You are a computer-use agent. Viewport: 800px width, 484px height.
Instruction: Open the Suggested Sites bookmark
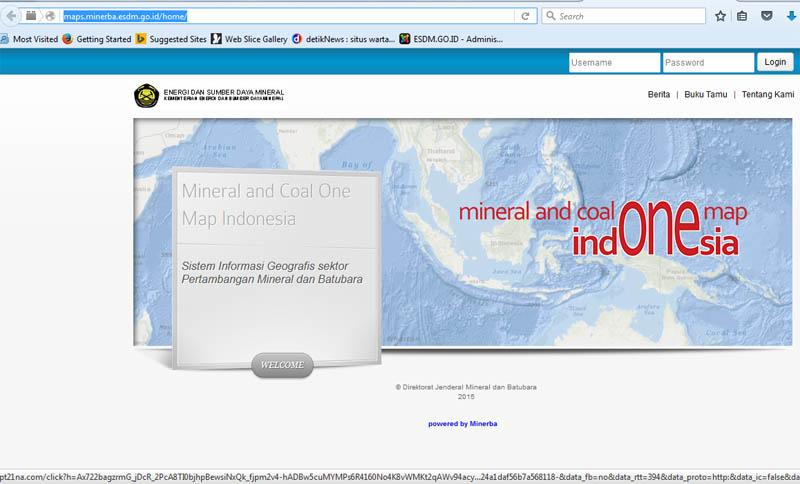click(170, 39)
